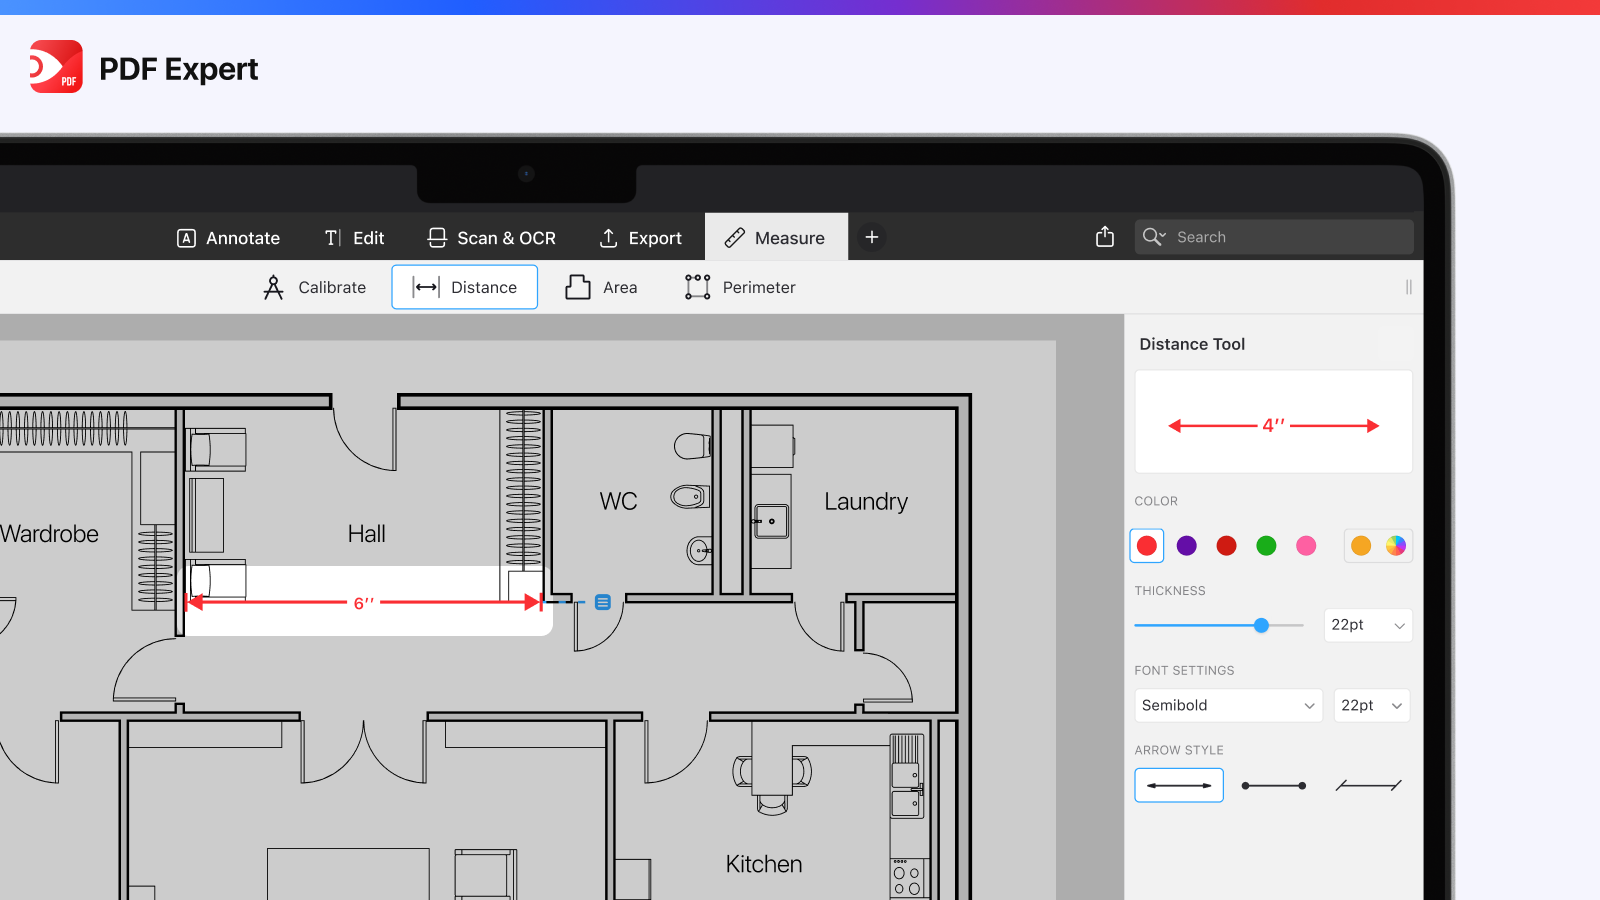The image size is (1600, 900).
Task: Open the Export tab
Action: coord(641,238)
